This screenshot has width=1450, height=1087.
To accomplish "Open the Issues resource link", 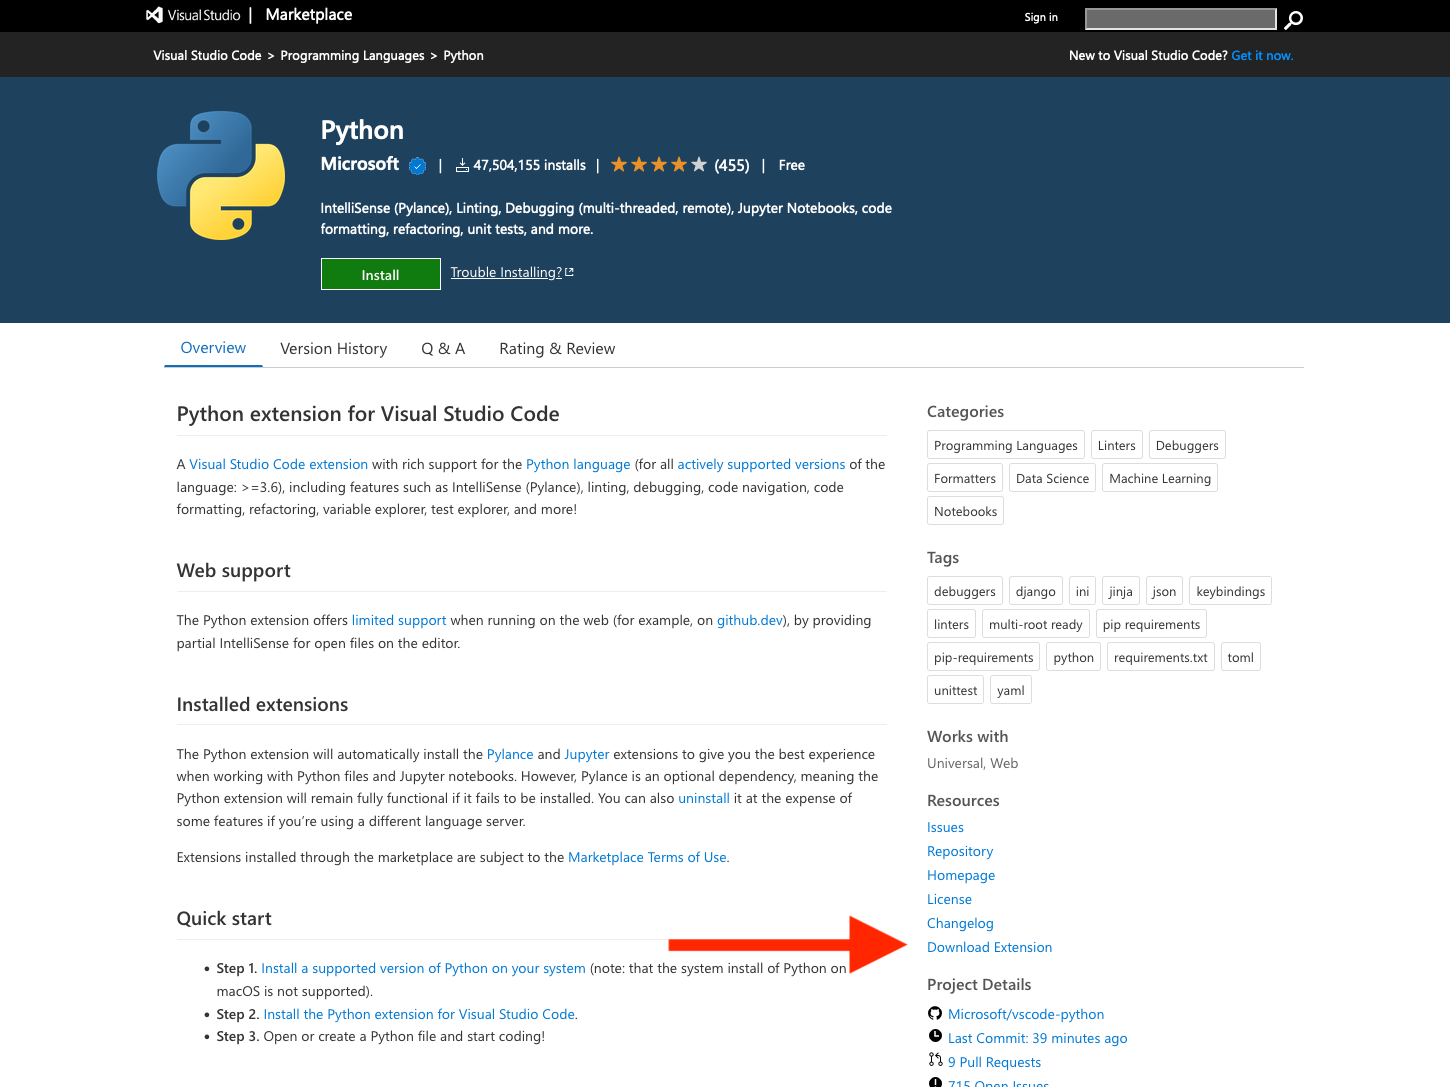I will (945, 827).
